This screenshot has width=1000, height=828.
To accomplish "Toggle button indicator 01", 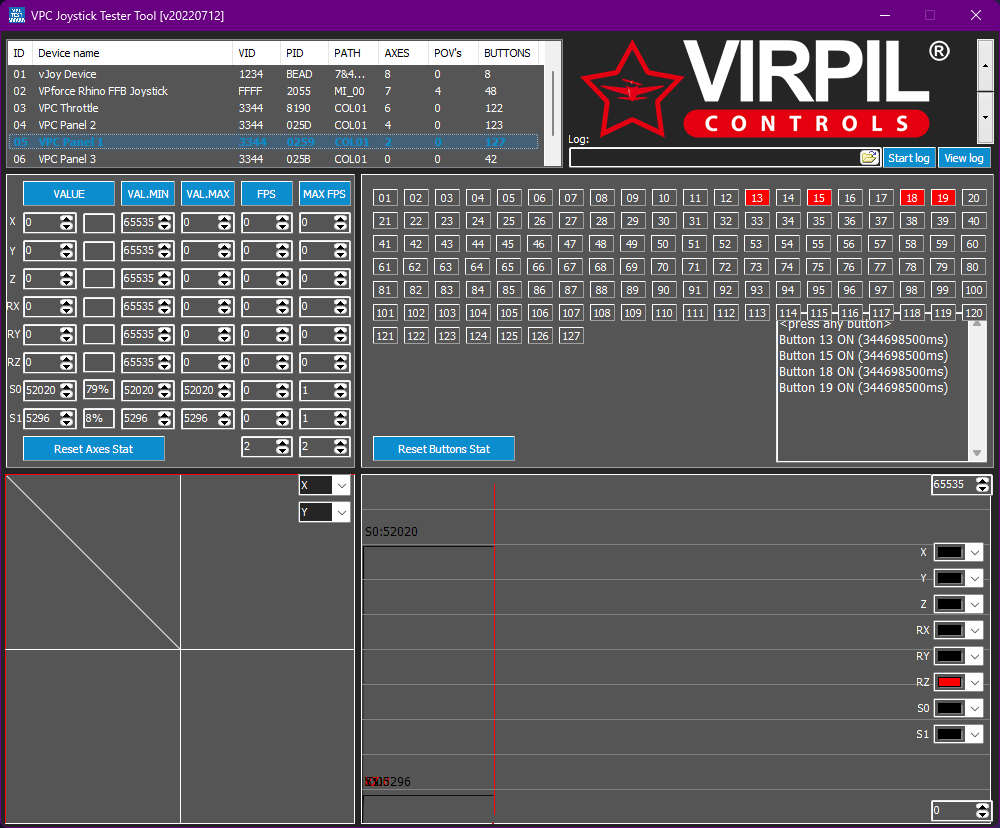I will click(x=385, y=198).
